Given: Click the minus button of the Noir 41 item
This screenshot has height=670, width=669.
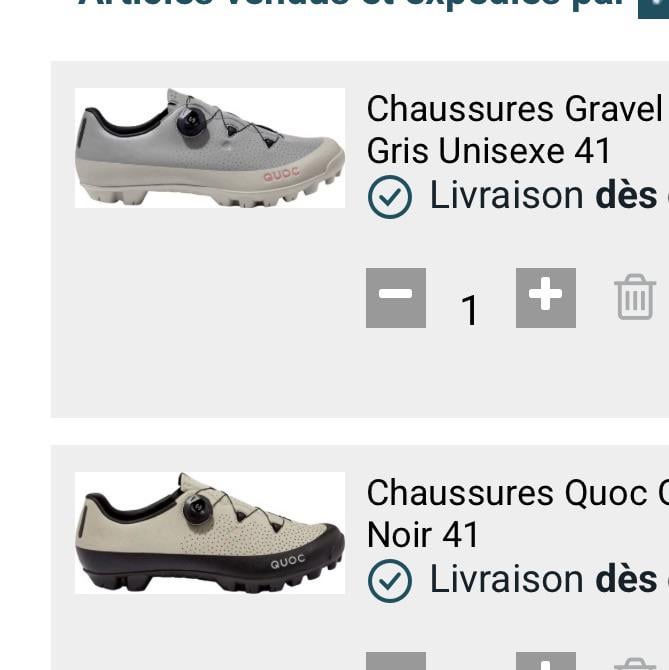Looking at the screenshot, I should coord(396,661).
